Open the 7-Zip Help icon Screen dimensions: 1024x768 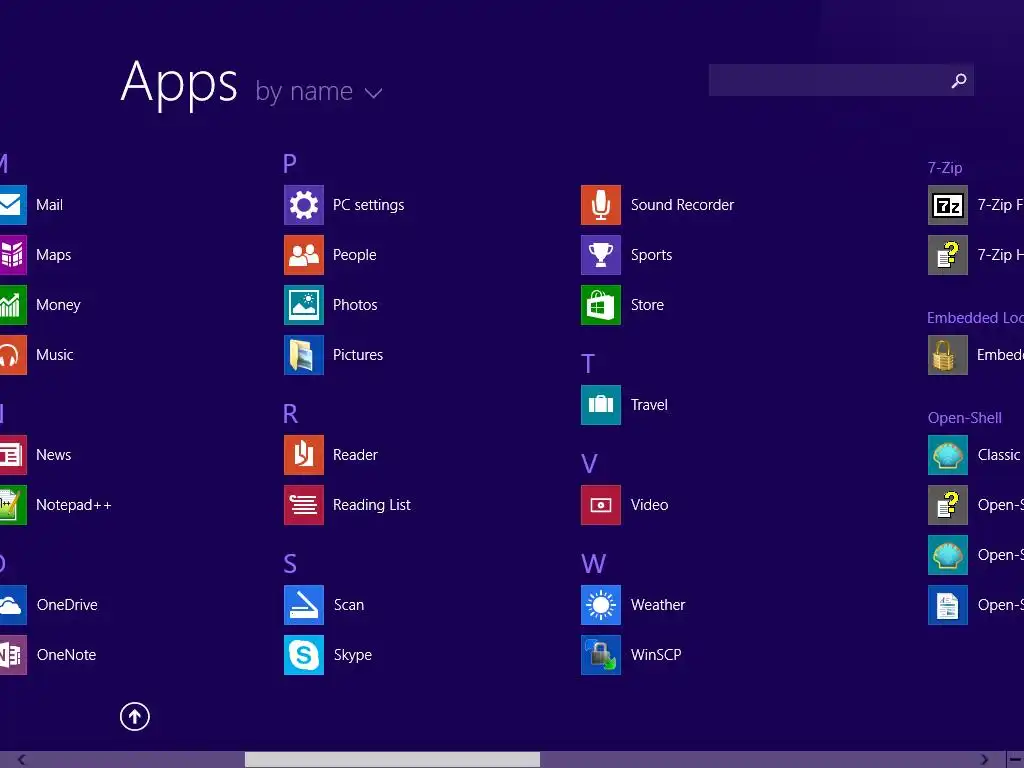point(948,255)
